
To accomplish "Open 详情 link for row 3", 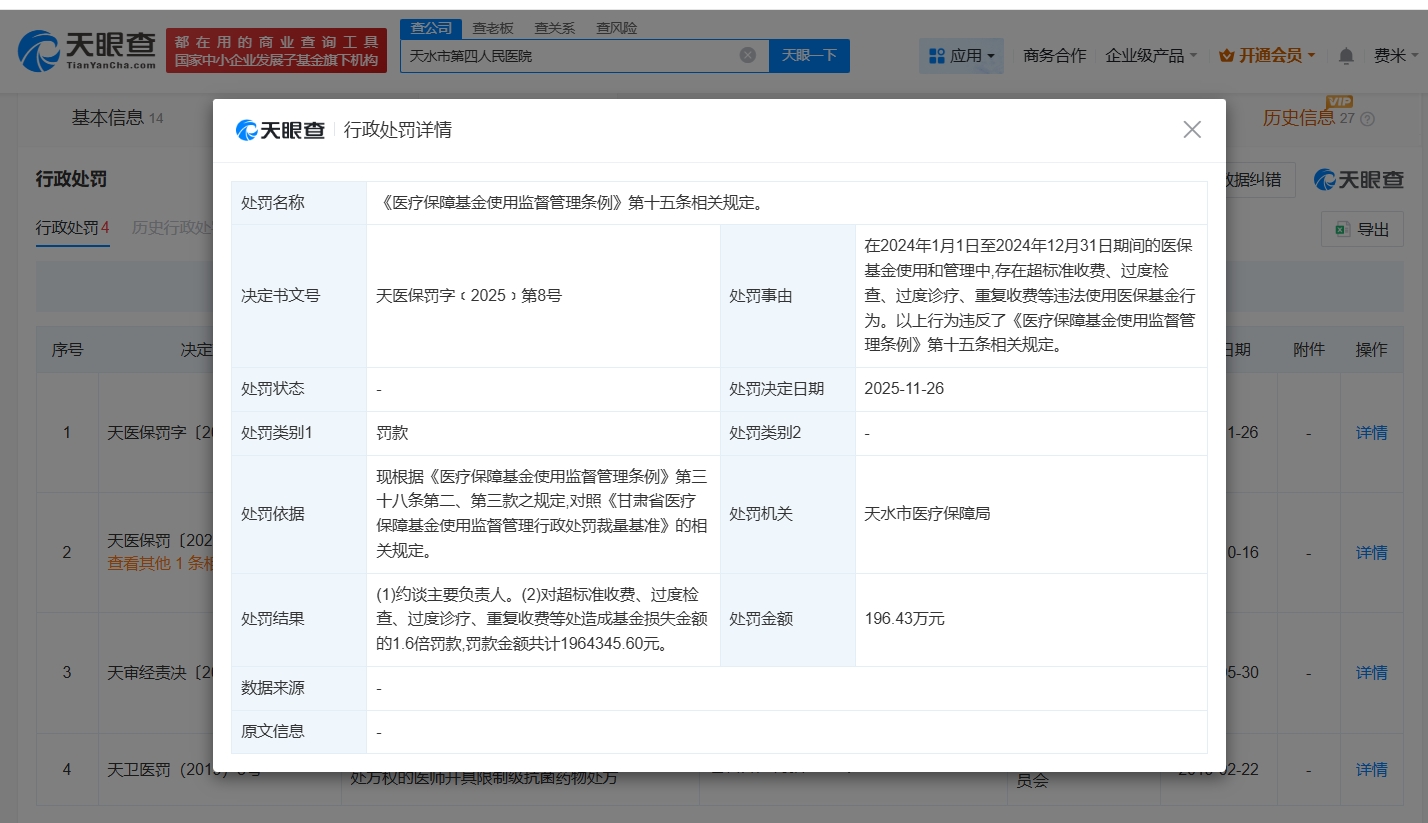I will click(x=1371, y=673).
